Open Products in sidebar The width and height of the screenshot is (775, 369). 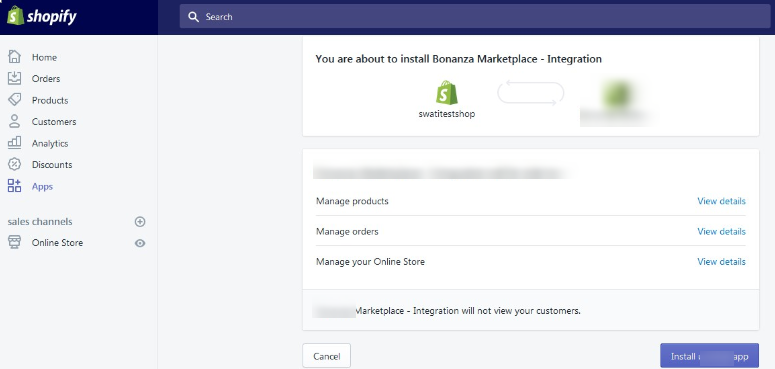point(50,100)
